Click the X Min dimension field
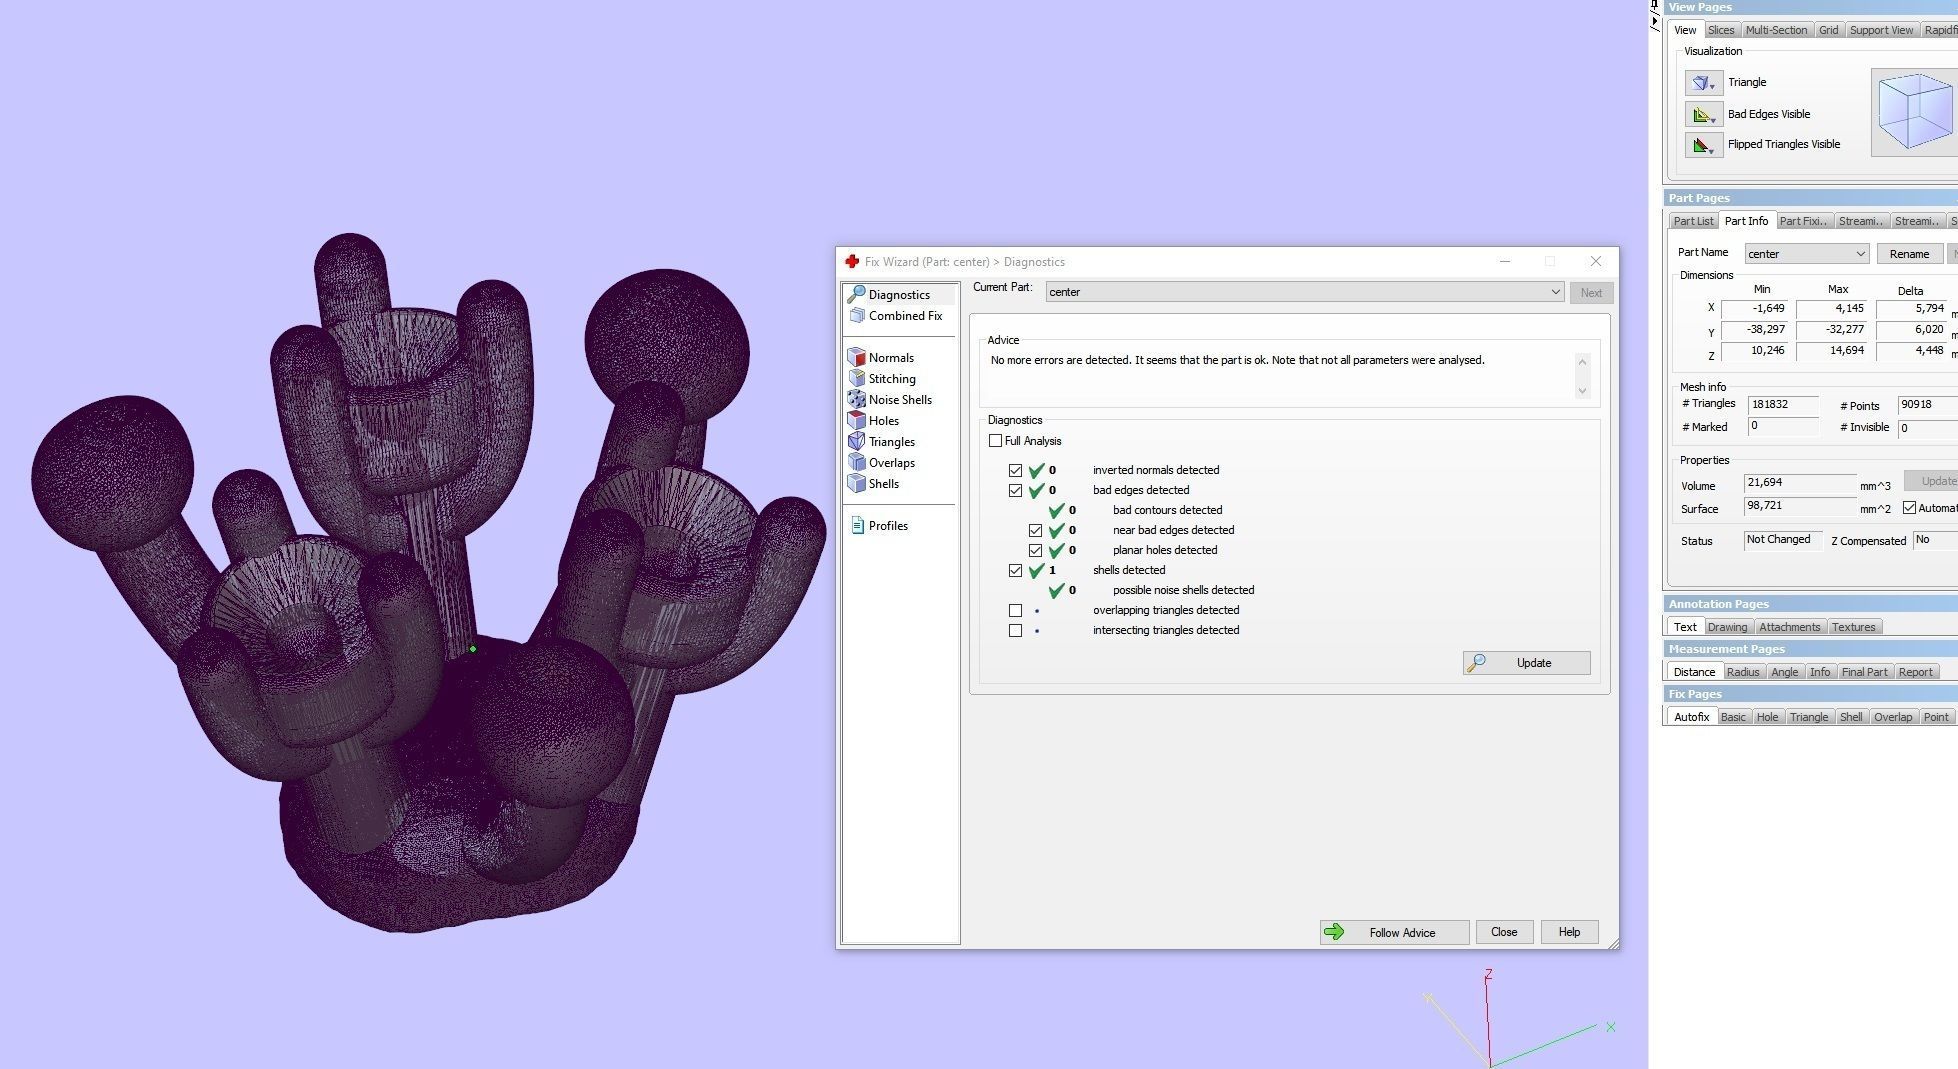Viewport: 1958px width, 1069px height. [x=1755, y=309]
